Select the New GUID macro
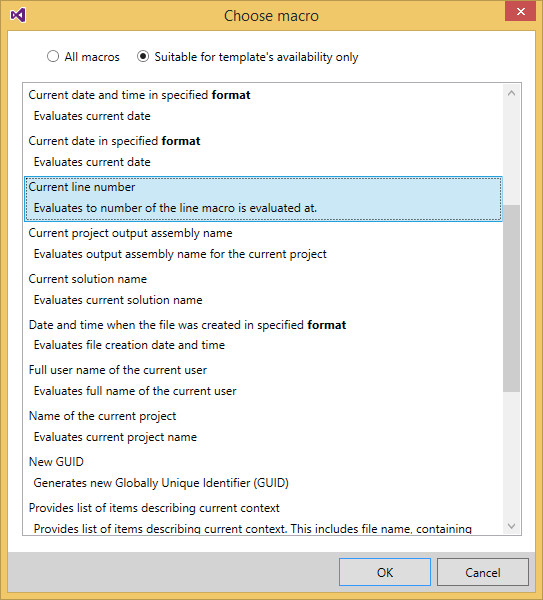This screenshot has height=600, width=543. 263,472
